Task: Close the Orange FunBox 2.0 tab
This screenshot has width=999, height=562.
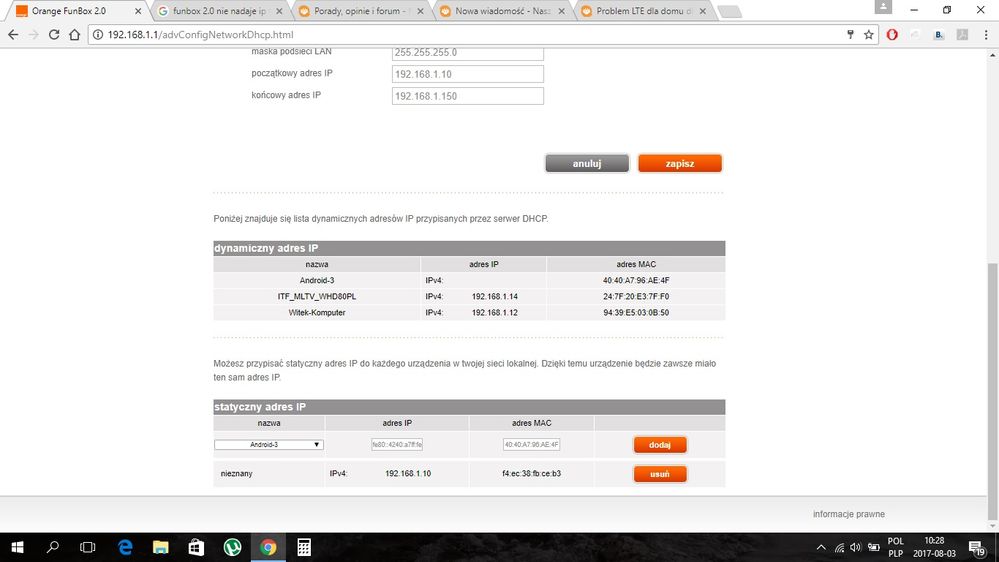Action: [x=138, y=11]
